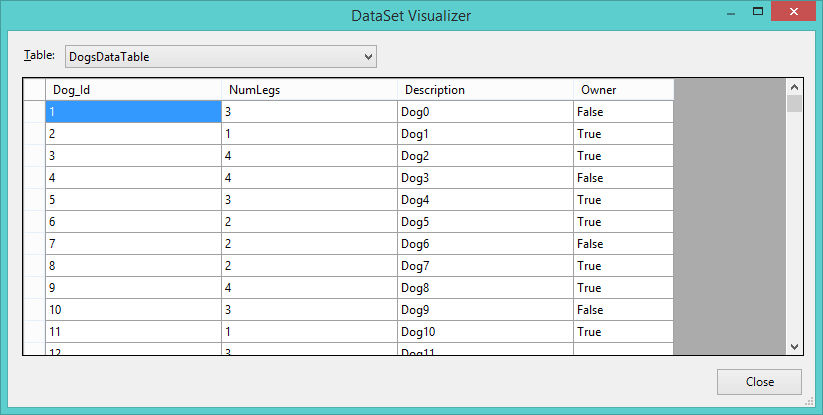This screenshot has width=823, height=415.
Task: Select the Dog_Id cell containing 1
Action: tap(133, 112)
